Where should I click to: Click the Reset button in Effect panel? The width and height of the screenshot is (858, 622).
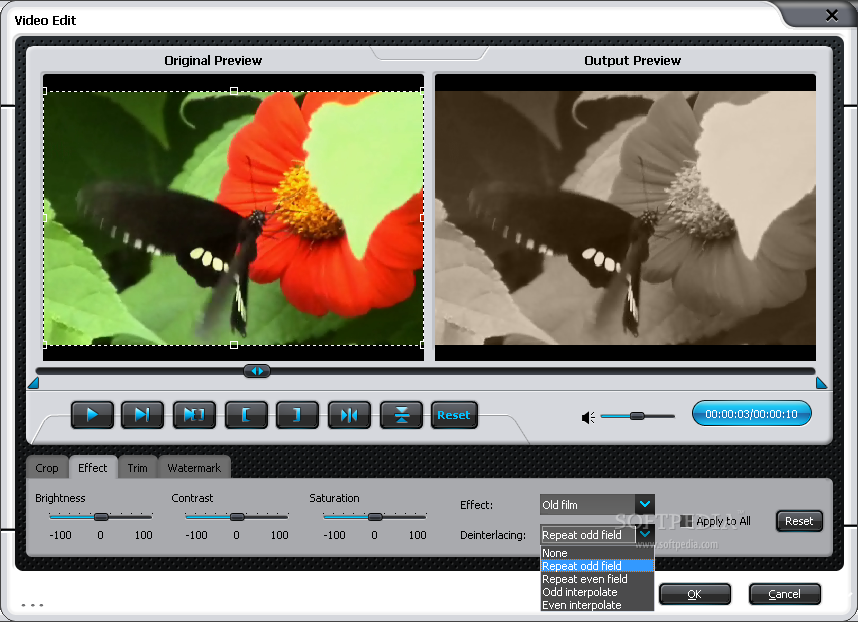coord(799,521)
